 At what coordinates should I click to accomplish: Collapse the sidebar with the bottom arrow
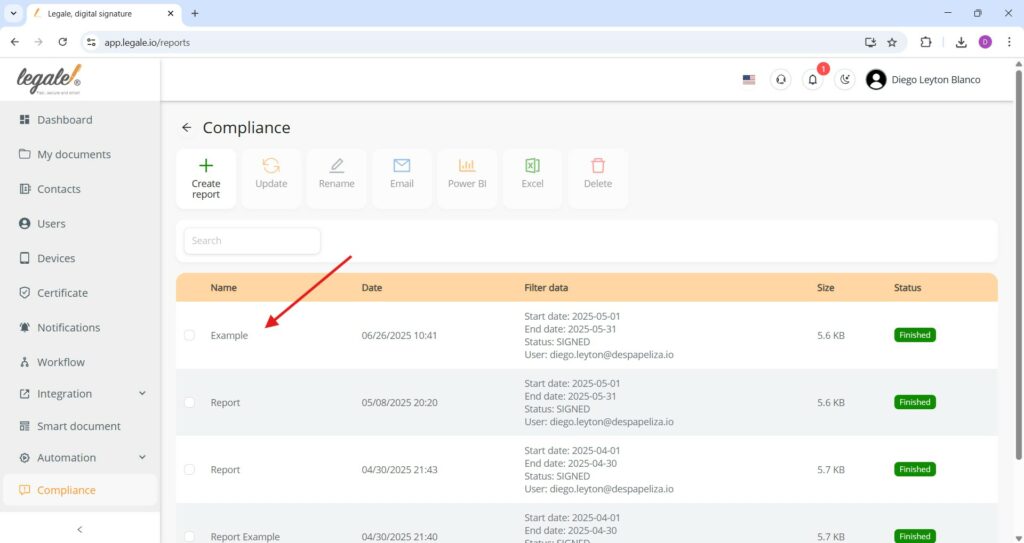(x=80, y=529)
